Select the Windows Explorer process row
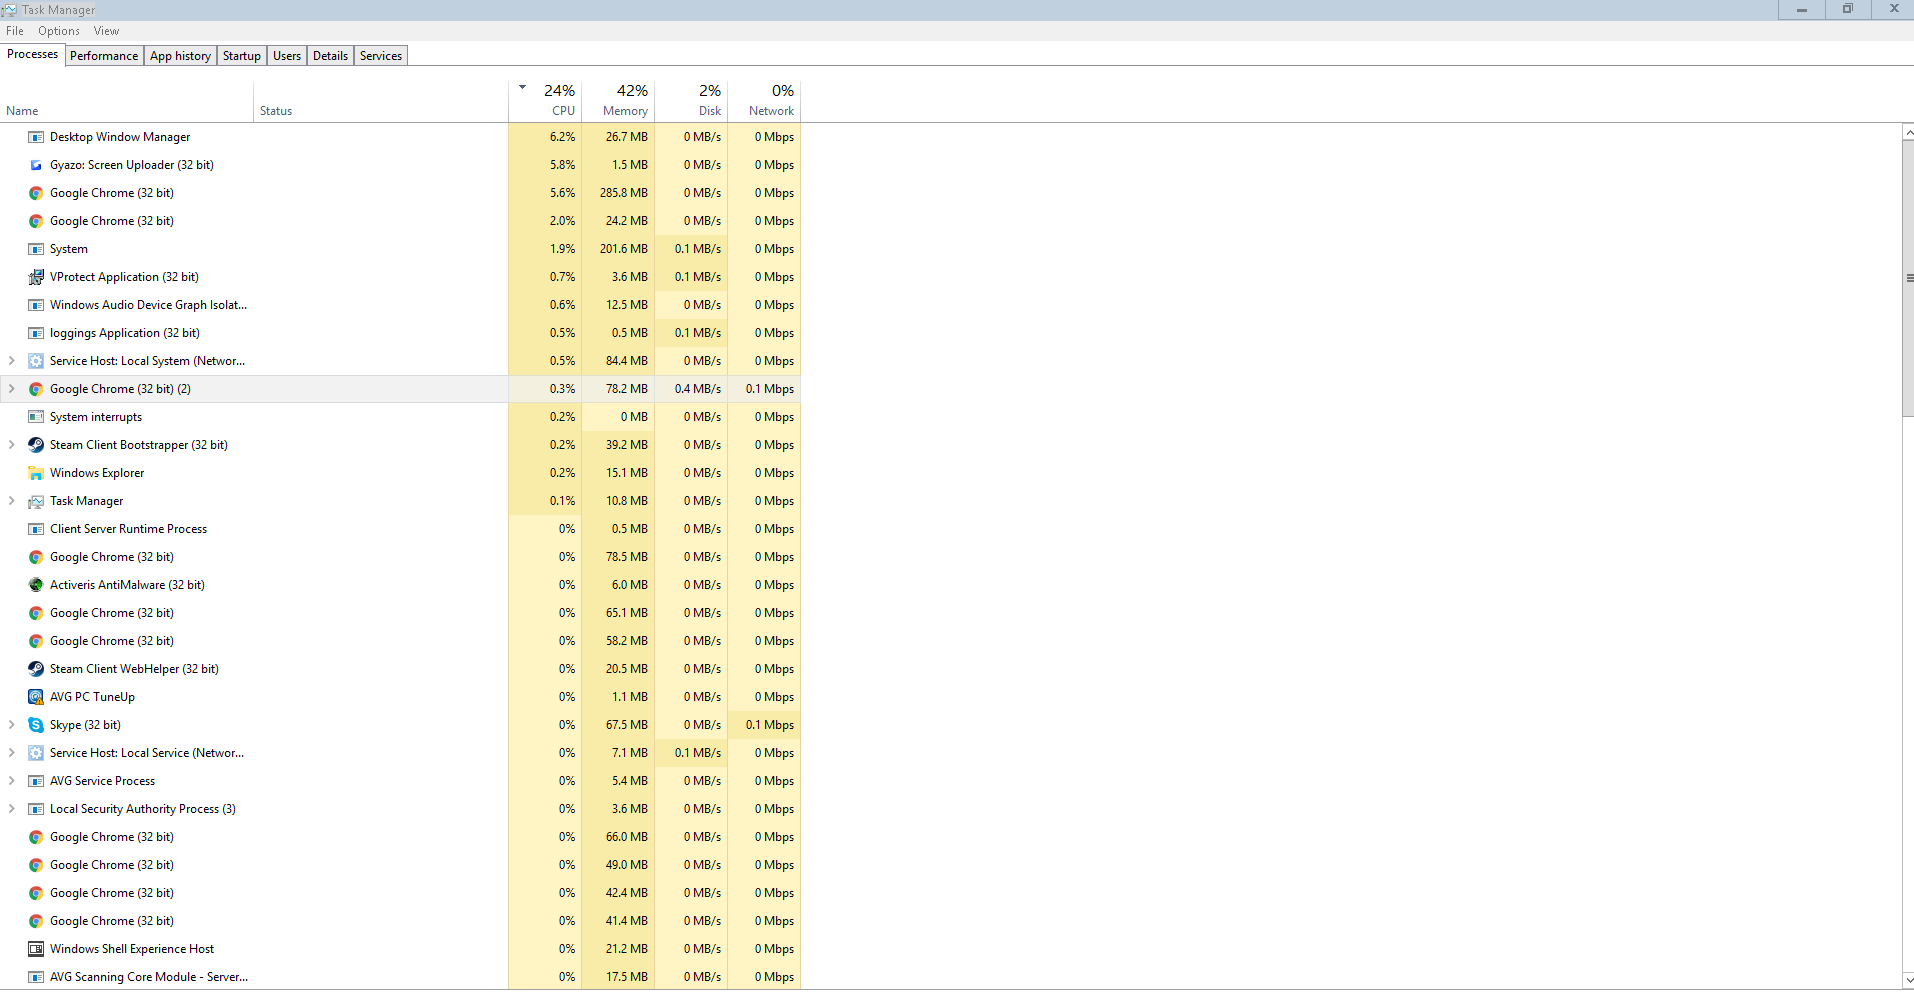The height and width of the screenshot is (994, 1914). (400, 473)
